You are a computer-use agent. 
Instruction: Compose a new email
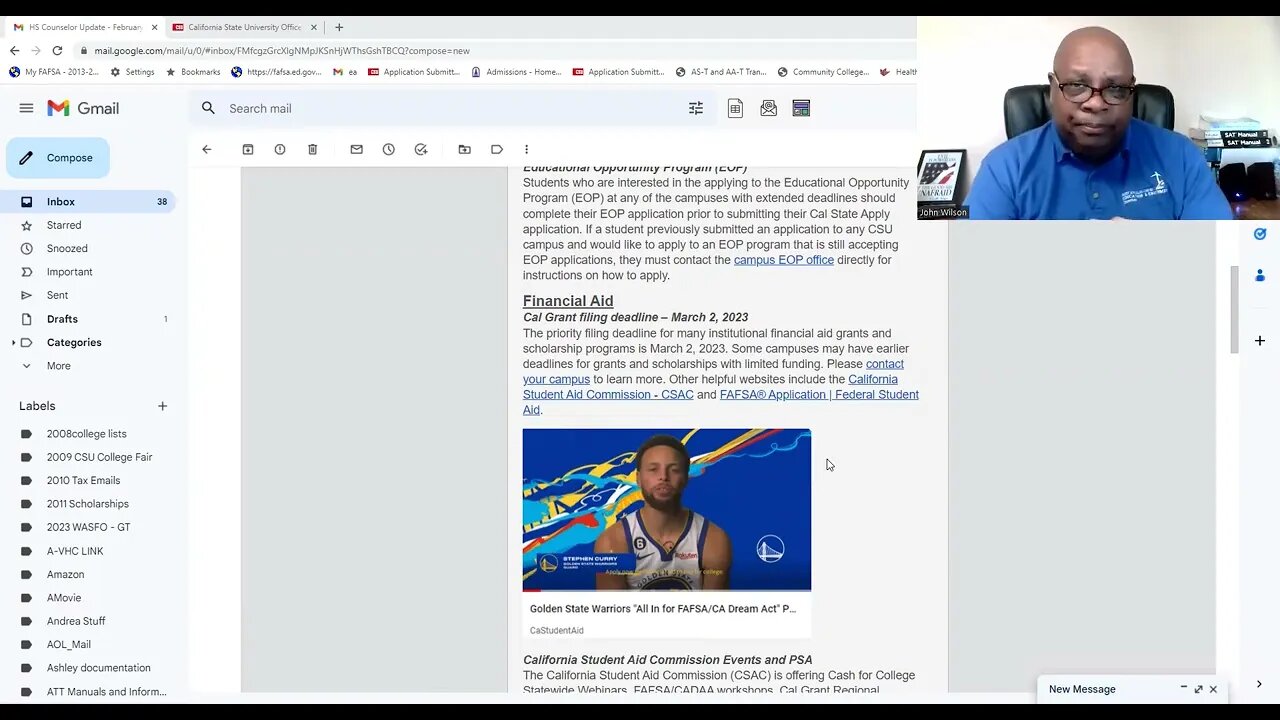point(58,158)
